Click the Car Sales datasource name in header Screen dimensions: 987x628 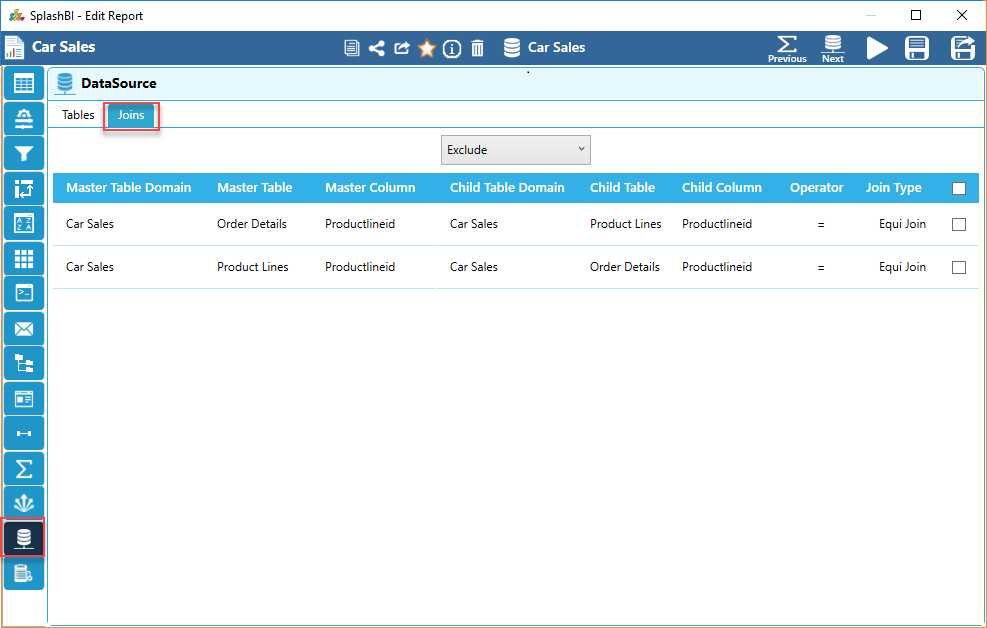coord(556,48)
